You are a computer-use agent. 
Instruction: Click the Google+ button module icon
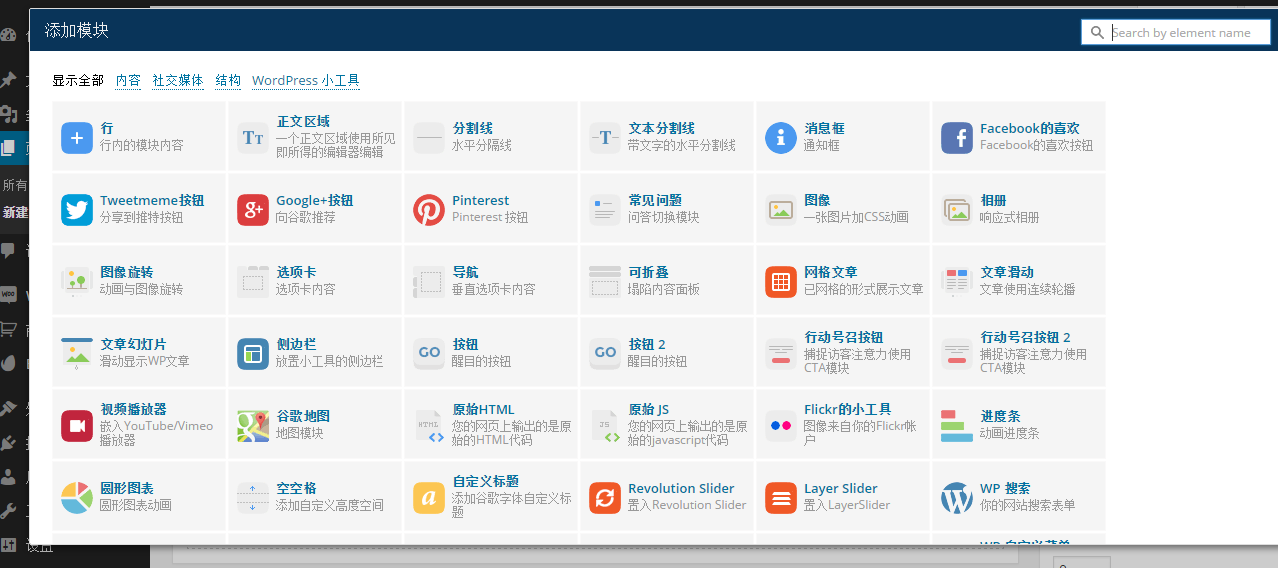point(253,210)
